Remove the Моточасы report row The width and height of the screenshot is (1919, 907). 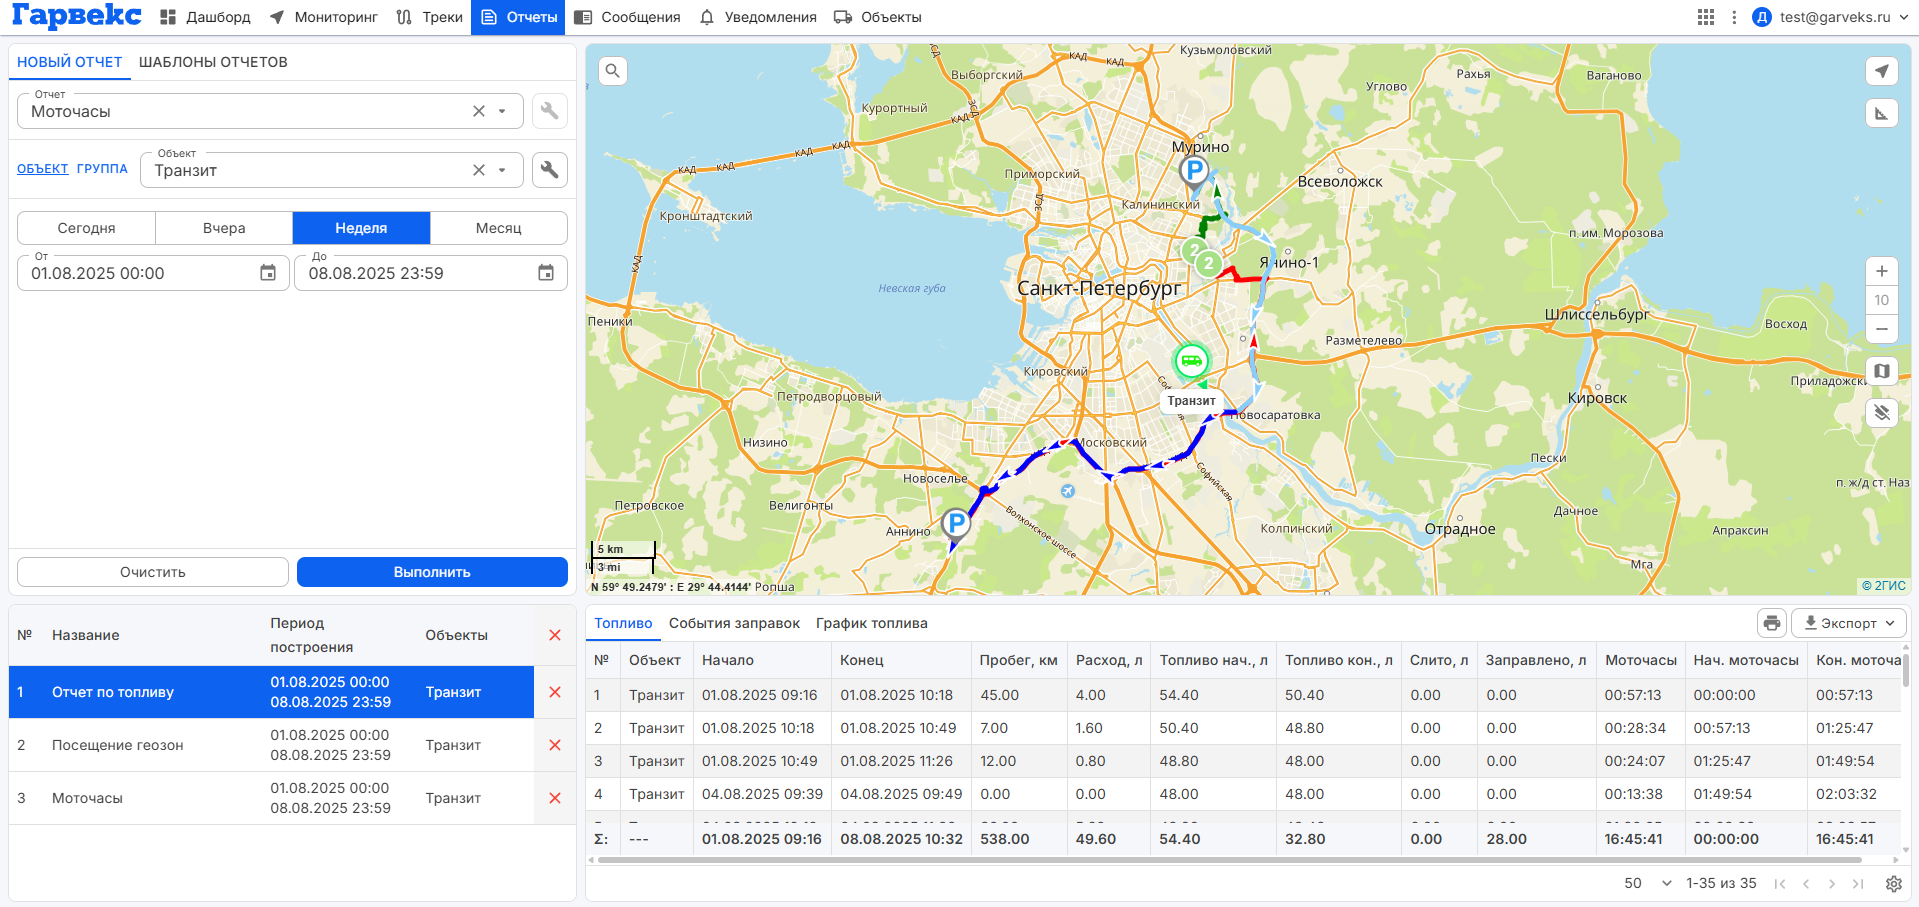(x=555, y=798)
